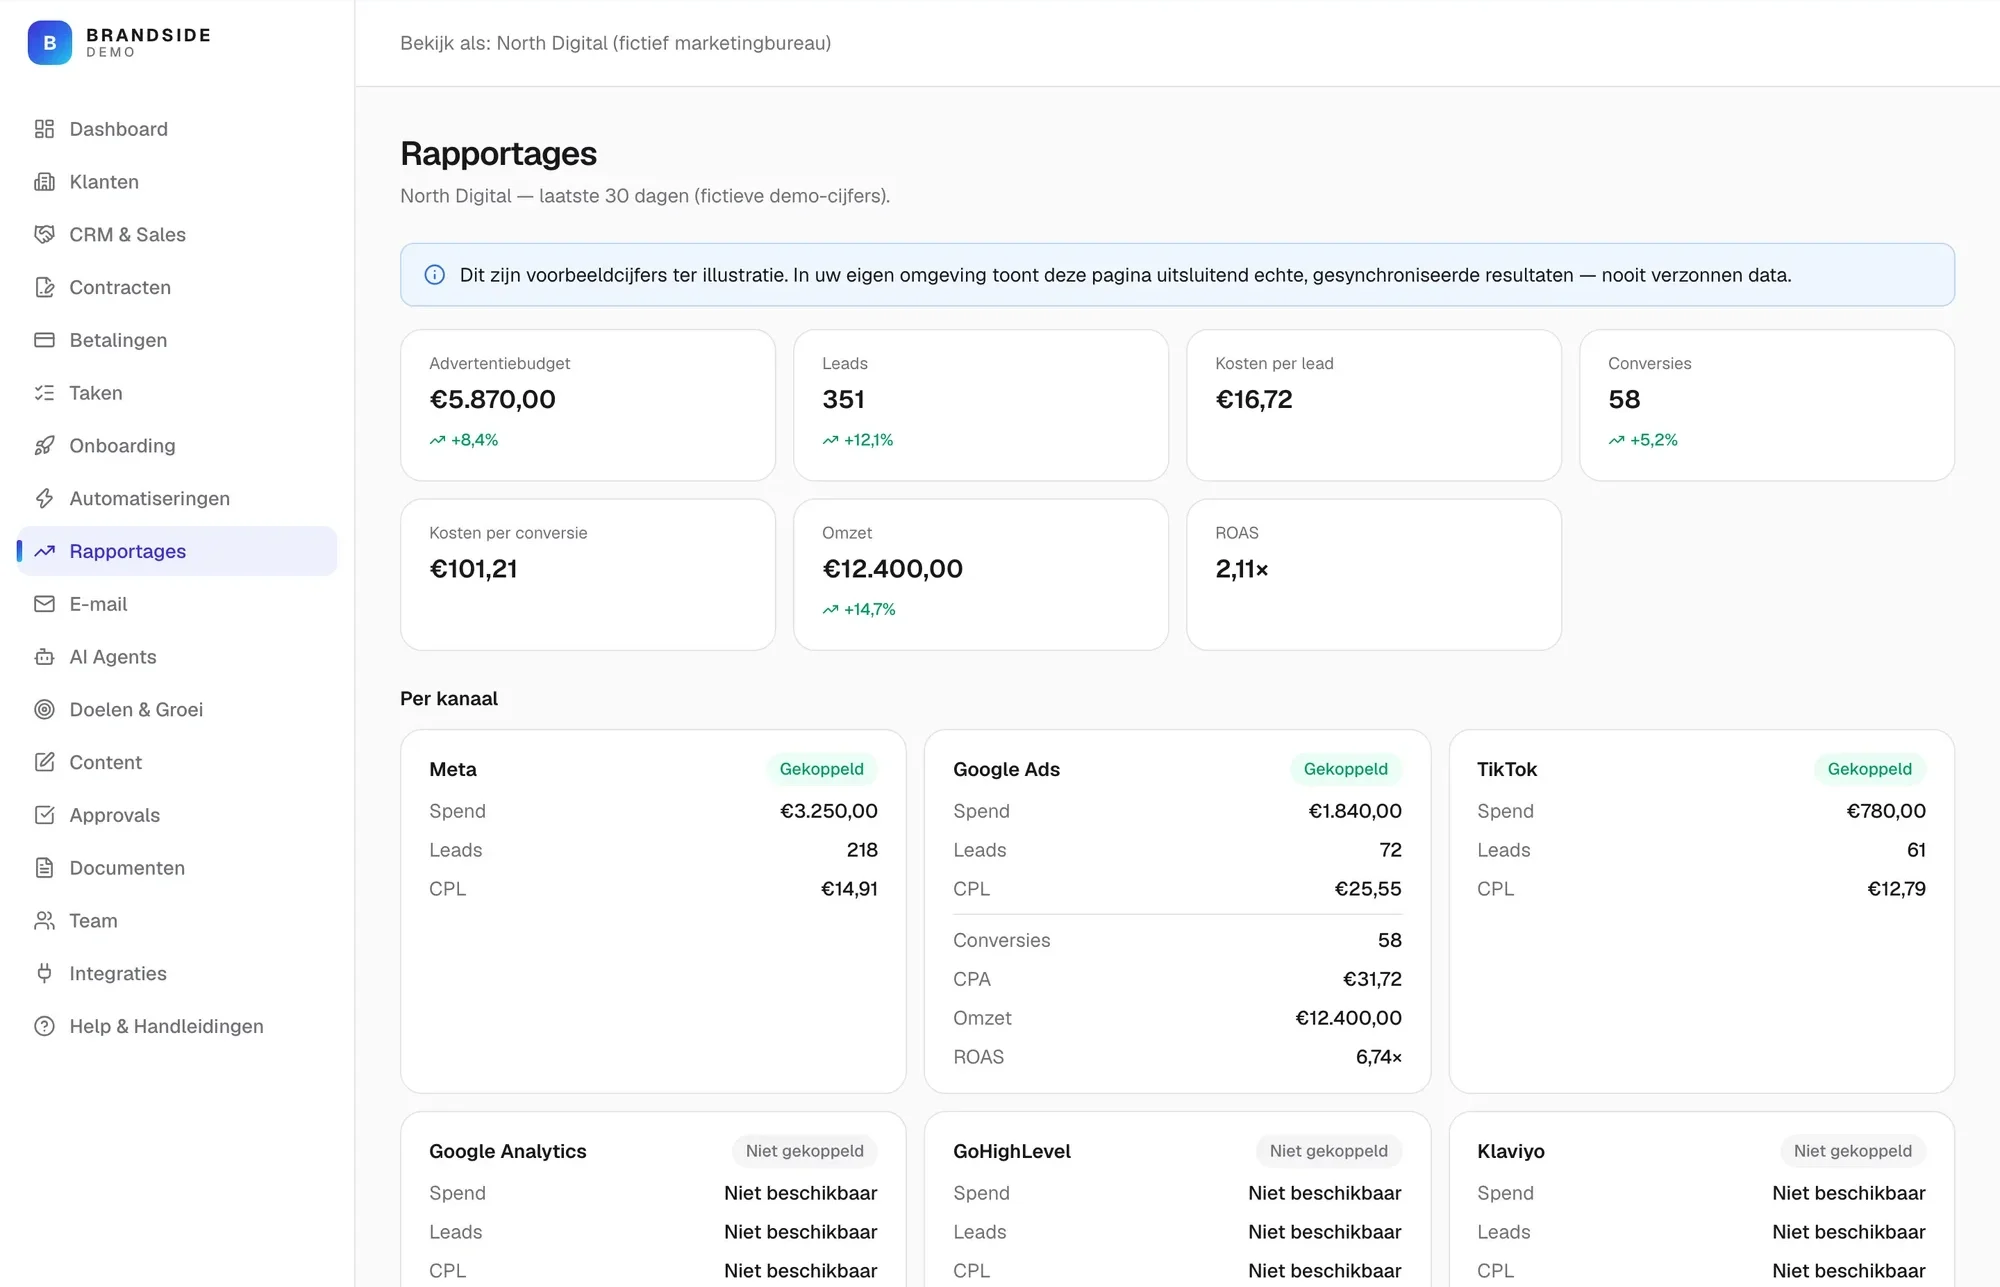Click the Doelen & Groei target icon
2000x1287 pixels.
click(44, 709)
